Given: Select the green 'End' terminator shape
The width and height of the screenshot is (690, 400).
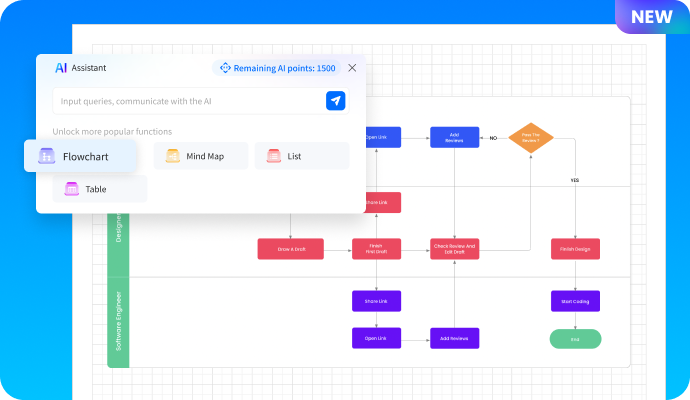Looking at the screenshot, I should pyautogui.click(x=575, y=339).
